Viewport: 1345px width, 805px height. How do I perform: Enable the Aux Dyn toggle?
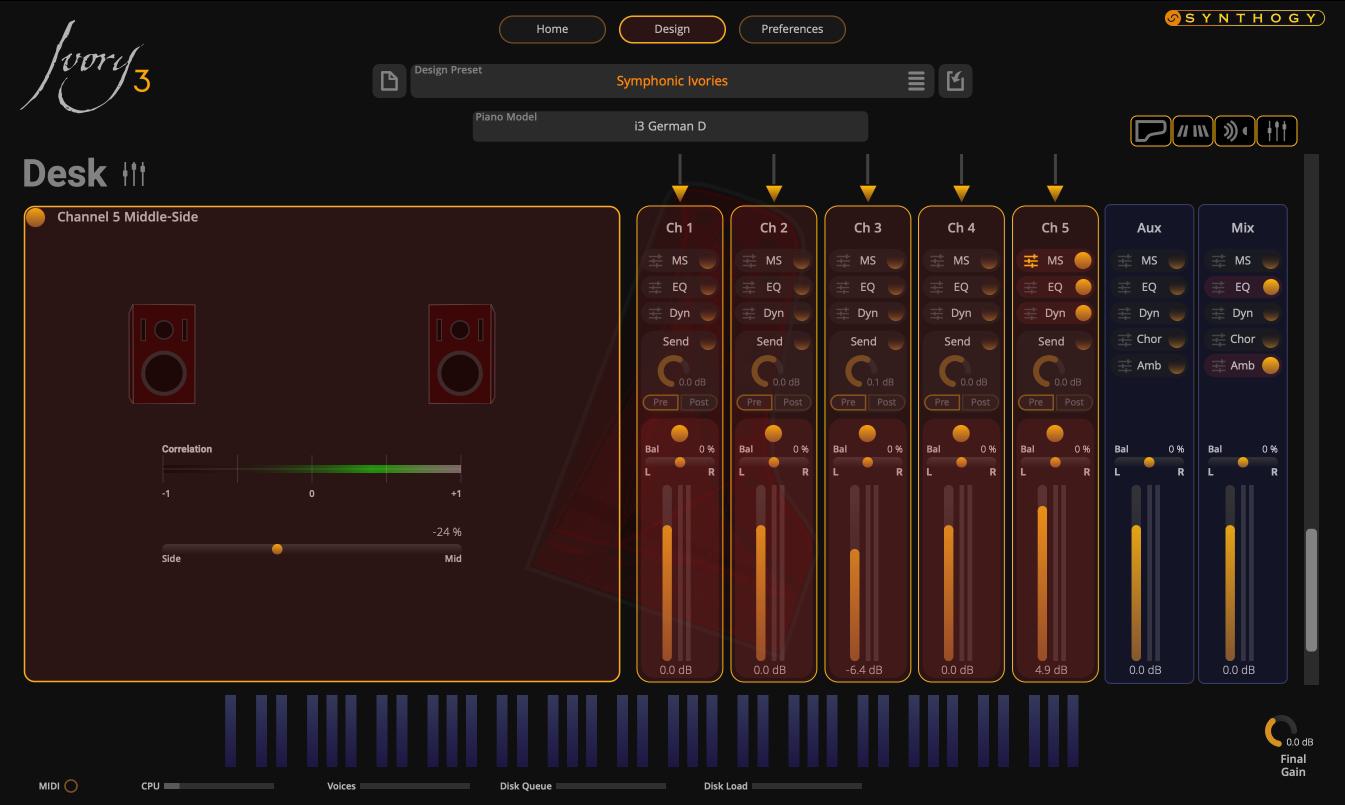1177,313
